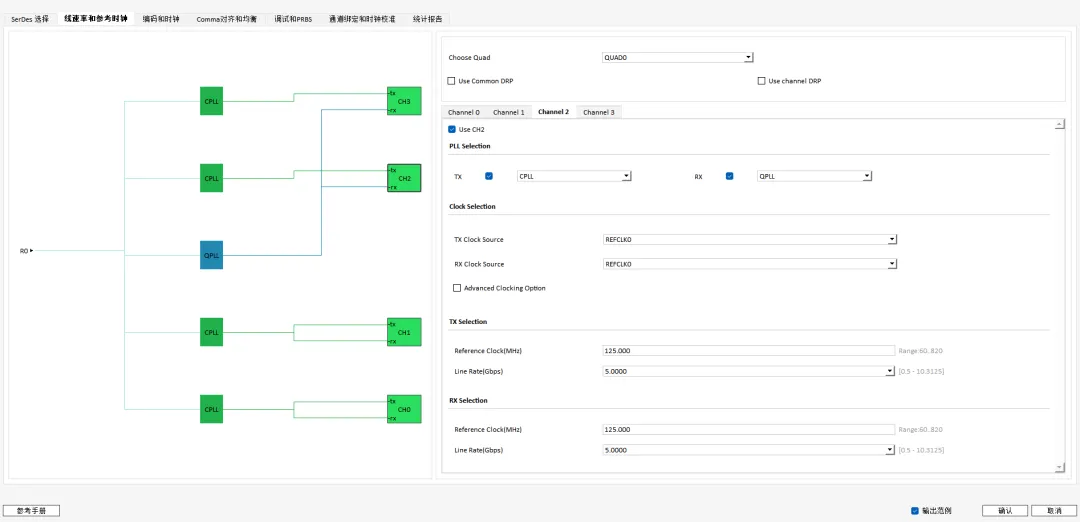Viewport: 1080px width, 522px height.
Task: Click the blue QPLL block
Action: point(211,255)
